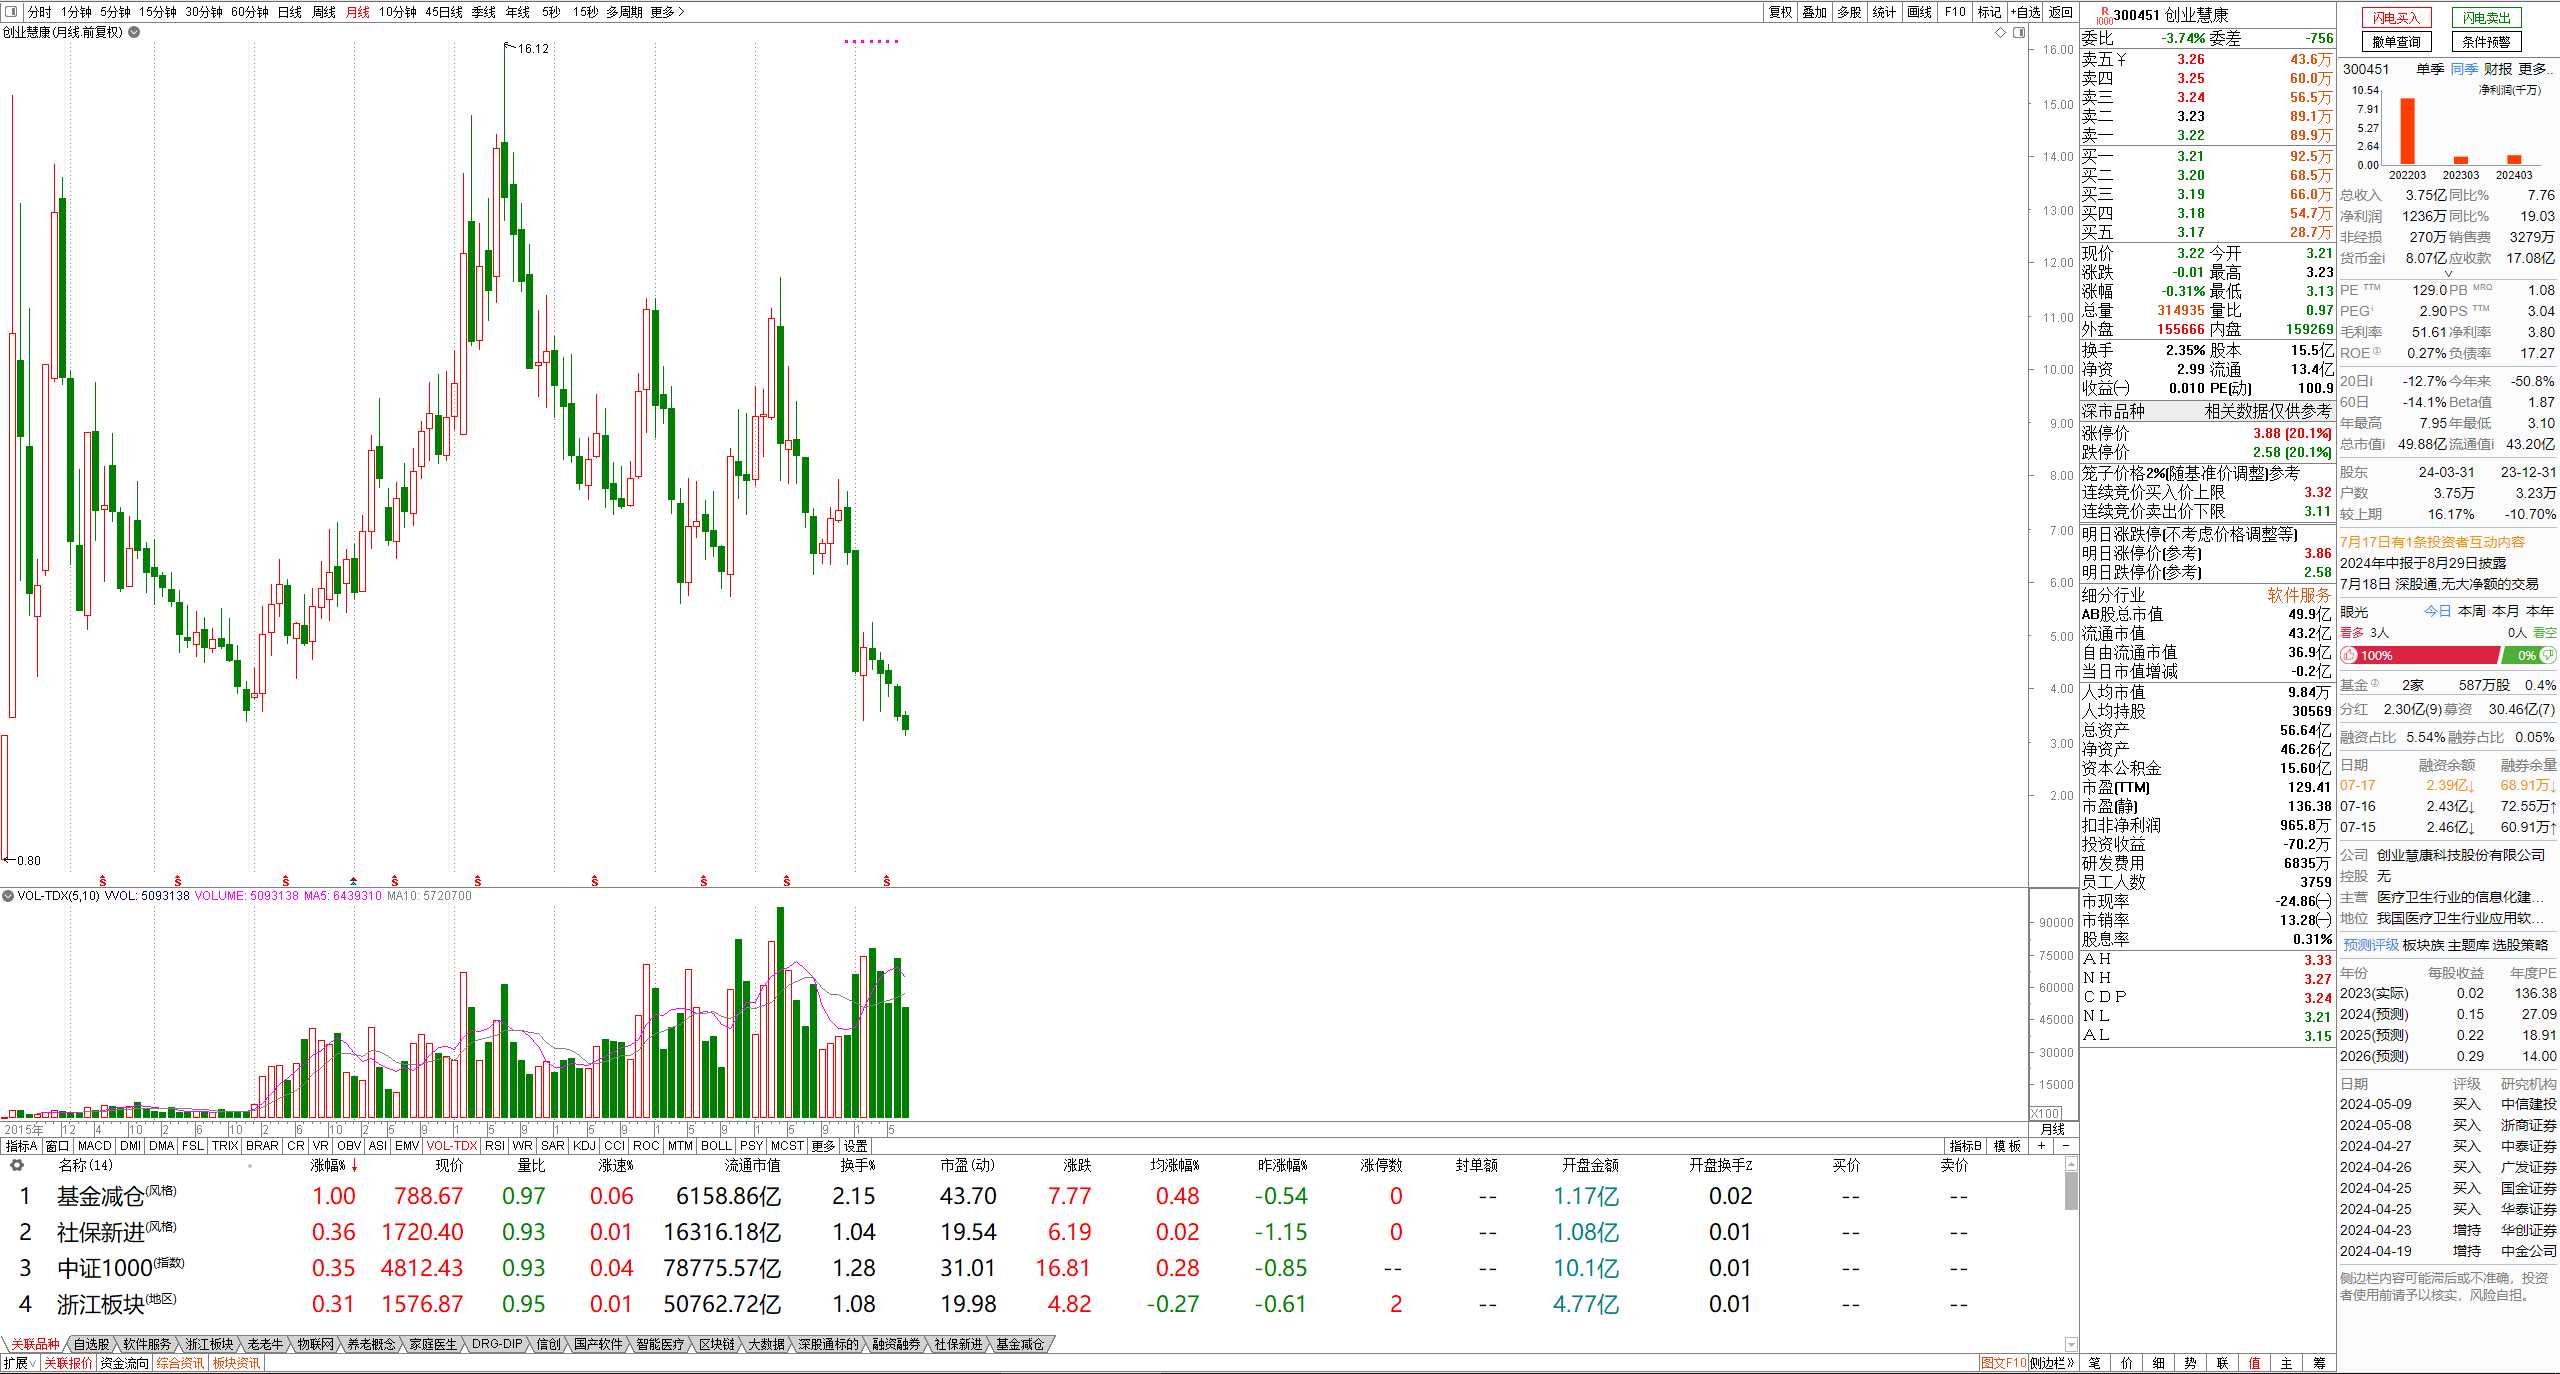Switch financial chart to 单季 mode
Viewport: 2560px width, 1374px height.
(2430, 69)
